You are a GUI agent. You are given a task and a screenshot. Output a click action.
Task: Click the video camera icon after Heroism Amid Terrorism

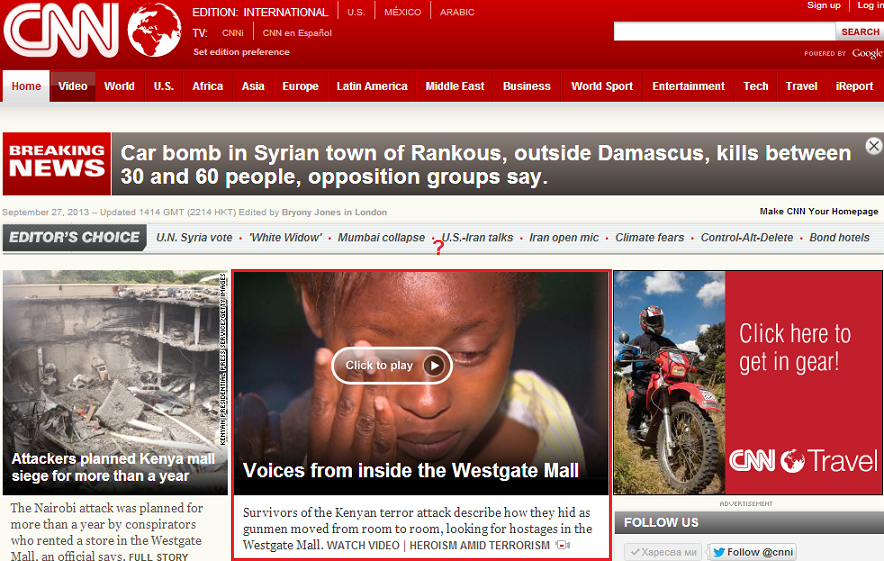pyautogui.click(x=563, y=545)
